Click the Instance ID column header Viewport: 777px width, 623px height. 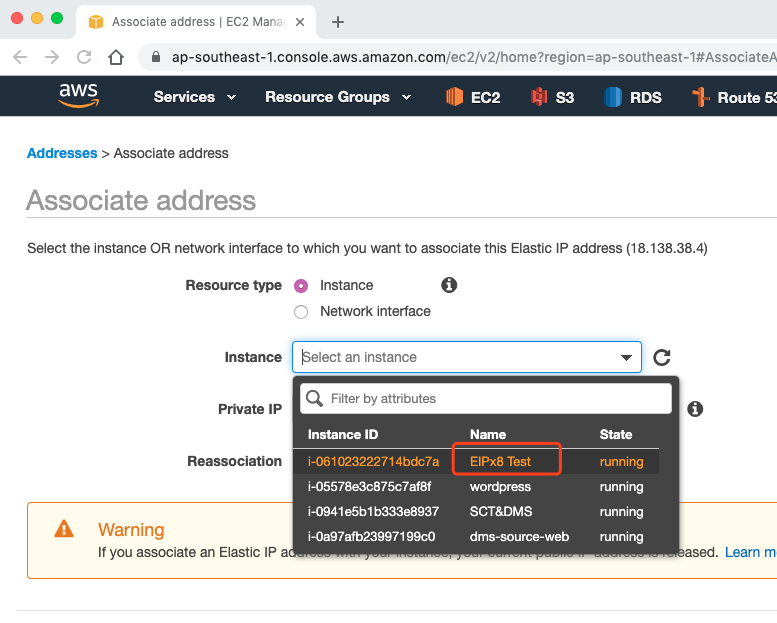343,435
